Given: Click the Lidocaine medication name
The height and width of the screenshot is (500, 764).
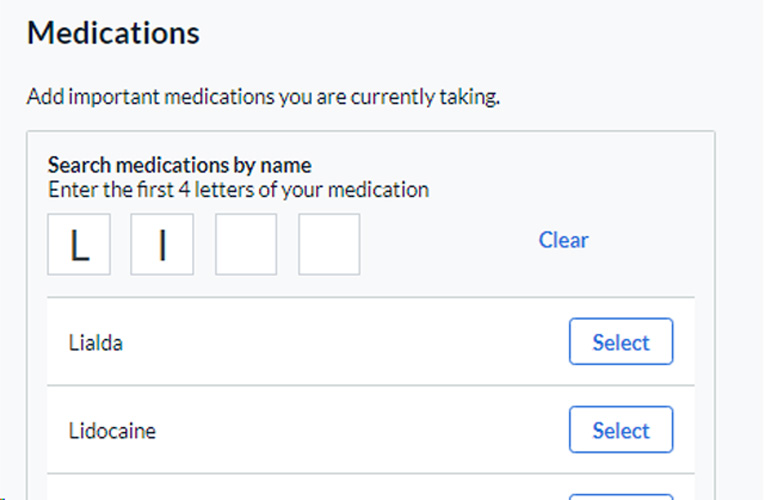Looking at the screenshot, I should 112,431.
